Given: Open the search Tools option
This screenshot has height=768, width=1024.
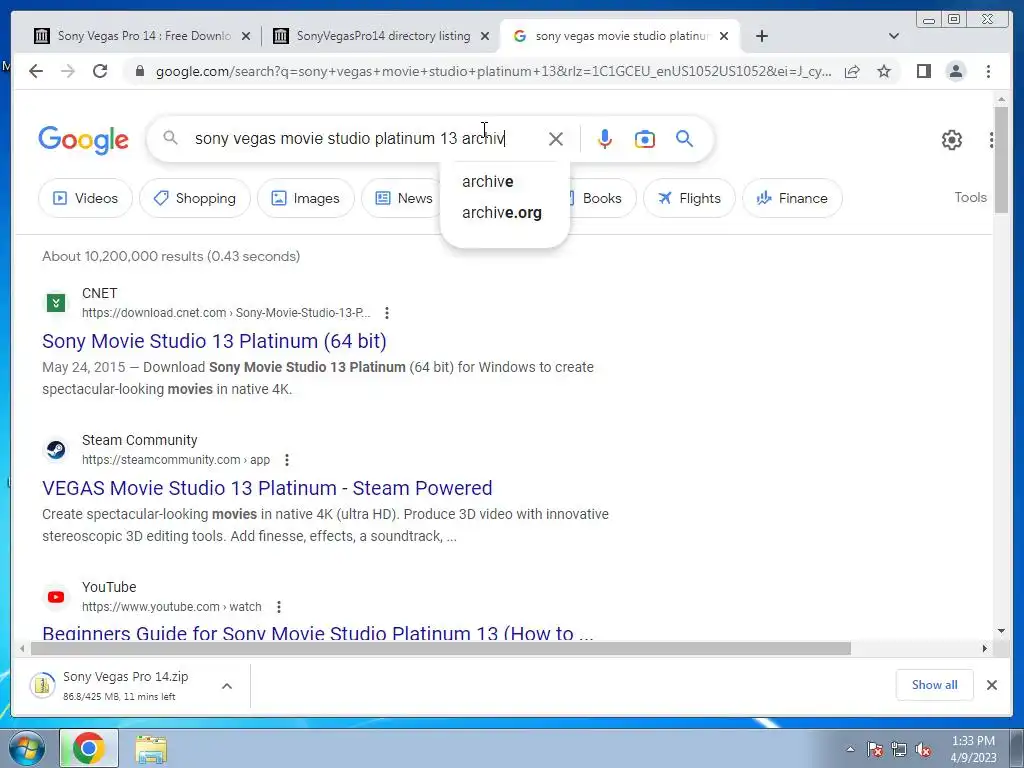Looking at the screenshot, I should pyautogui.click(x=970, y=197).
